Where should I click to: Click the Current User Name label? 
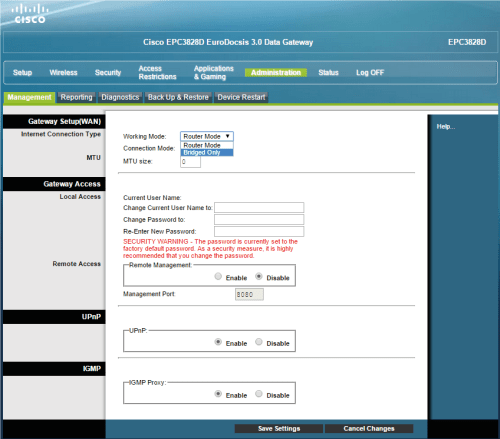(x=152, y=198)
